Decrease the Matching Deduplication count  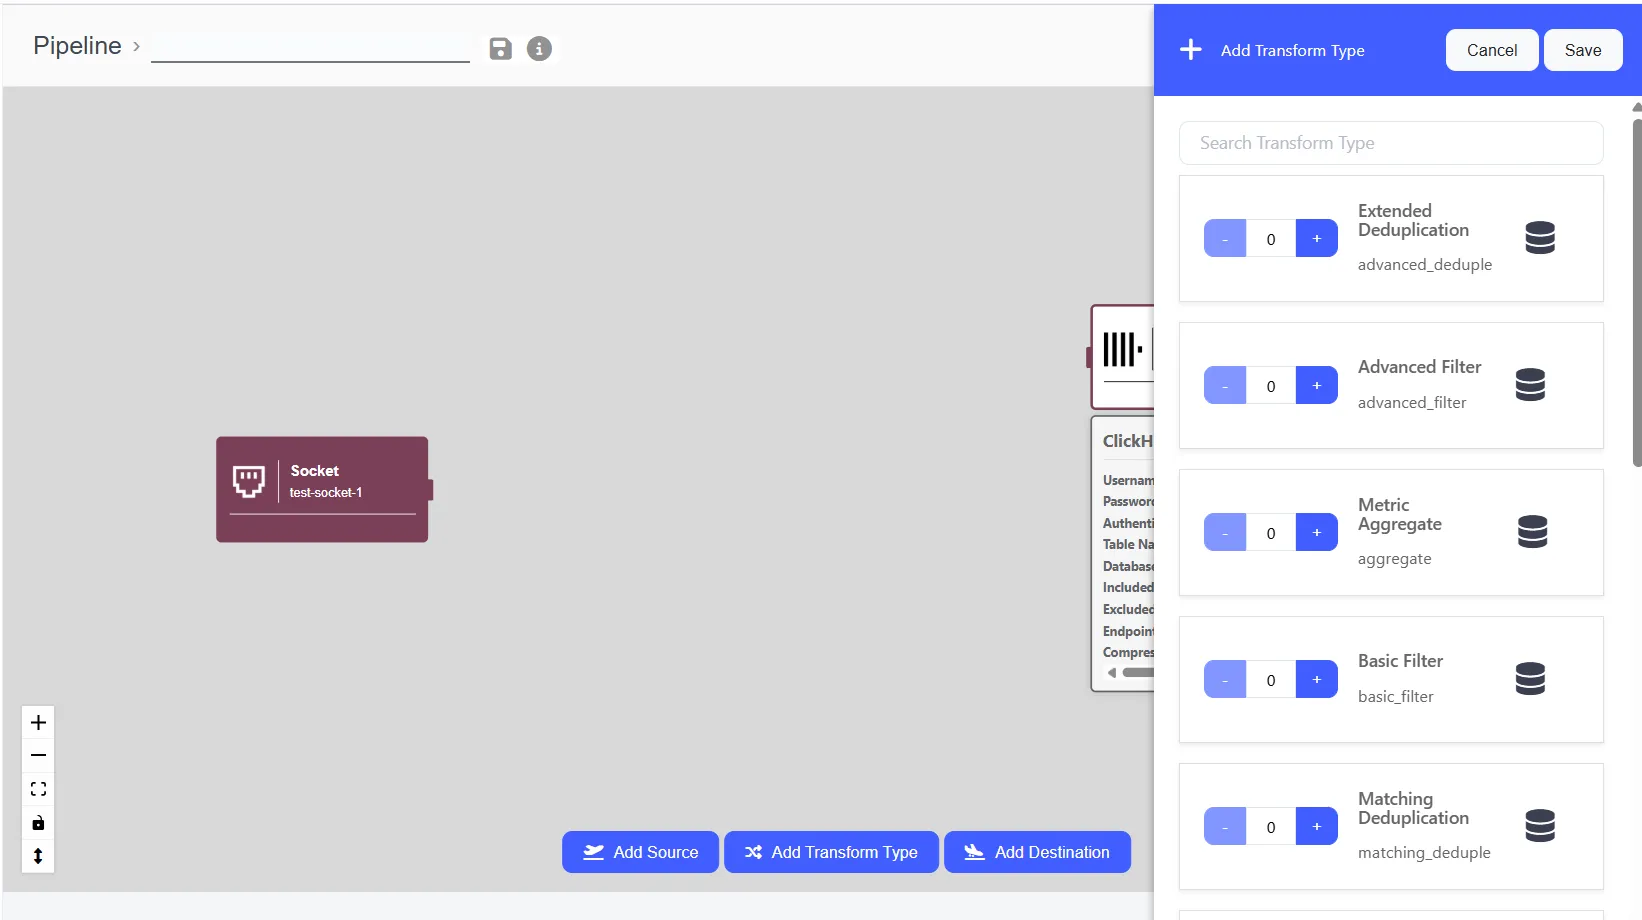pyautogui.click(x=1225, y=826)
